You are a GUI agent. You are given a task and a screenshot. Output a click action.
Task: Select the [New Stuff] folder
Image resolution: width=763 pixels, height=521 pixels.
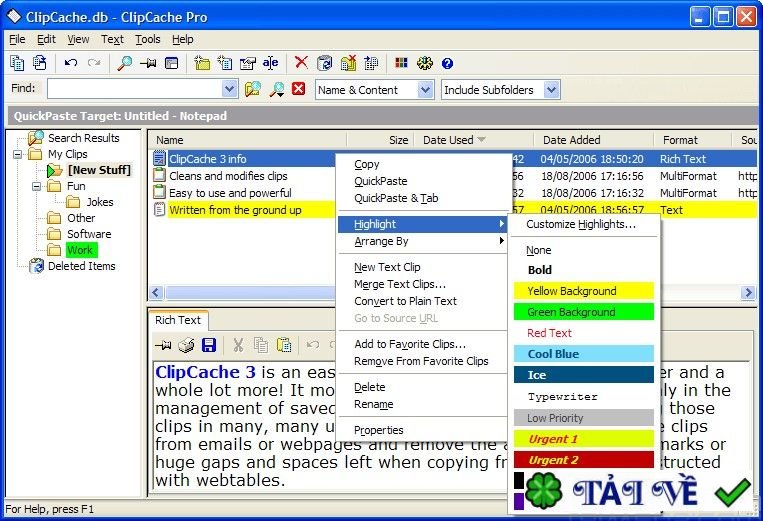tap(99, 170)
